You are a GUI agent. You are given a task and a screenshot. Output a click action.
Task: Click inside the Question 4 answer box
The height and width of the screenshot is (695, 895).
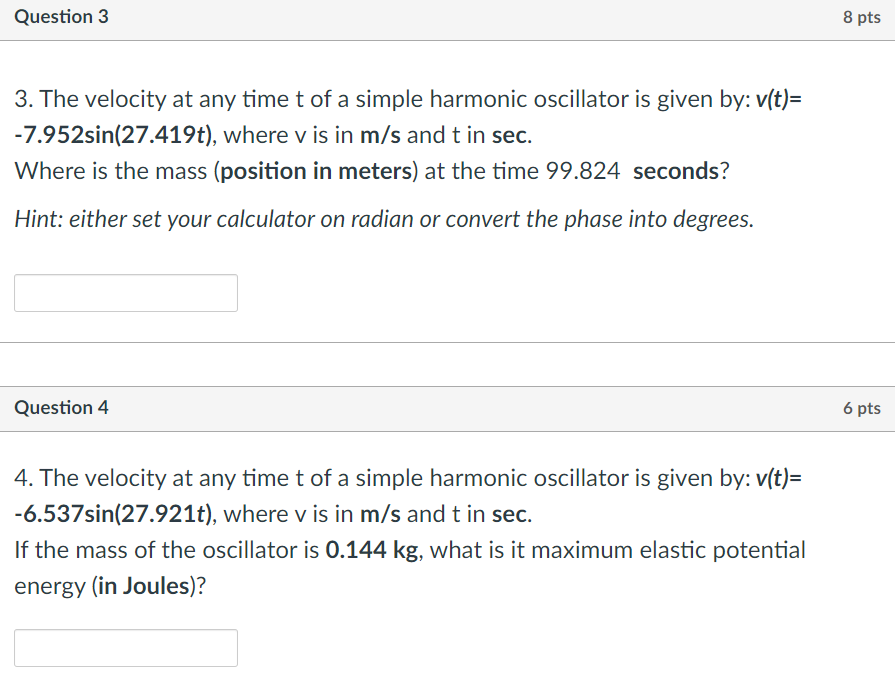tap(125, 647)
